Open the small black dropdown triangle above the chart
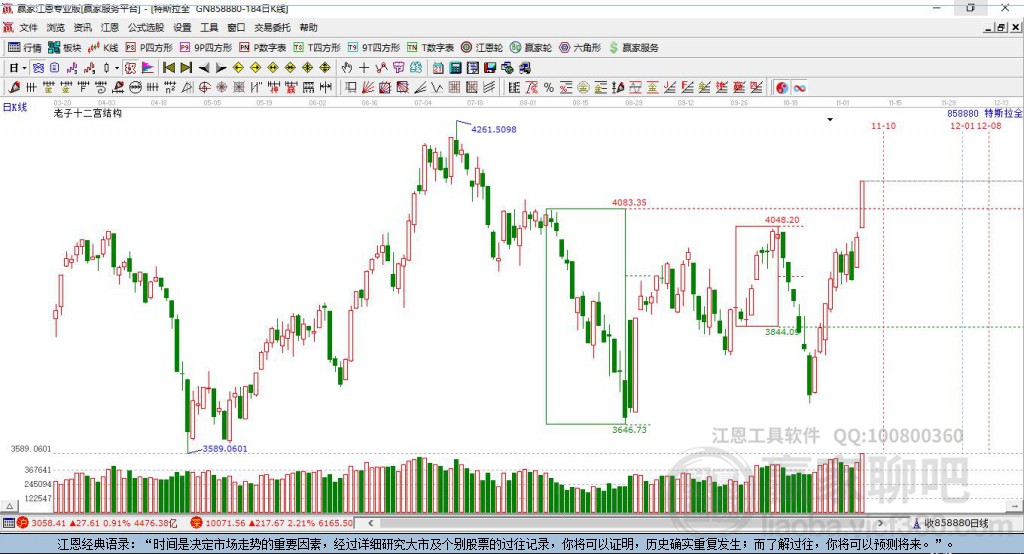This screenshot has height=554, width=1024. click(x=830, y=120)
